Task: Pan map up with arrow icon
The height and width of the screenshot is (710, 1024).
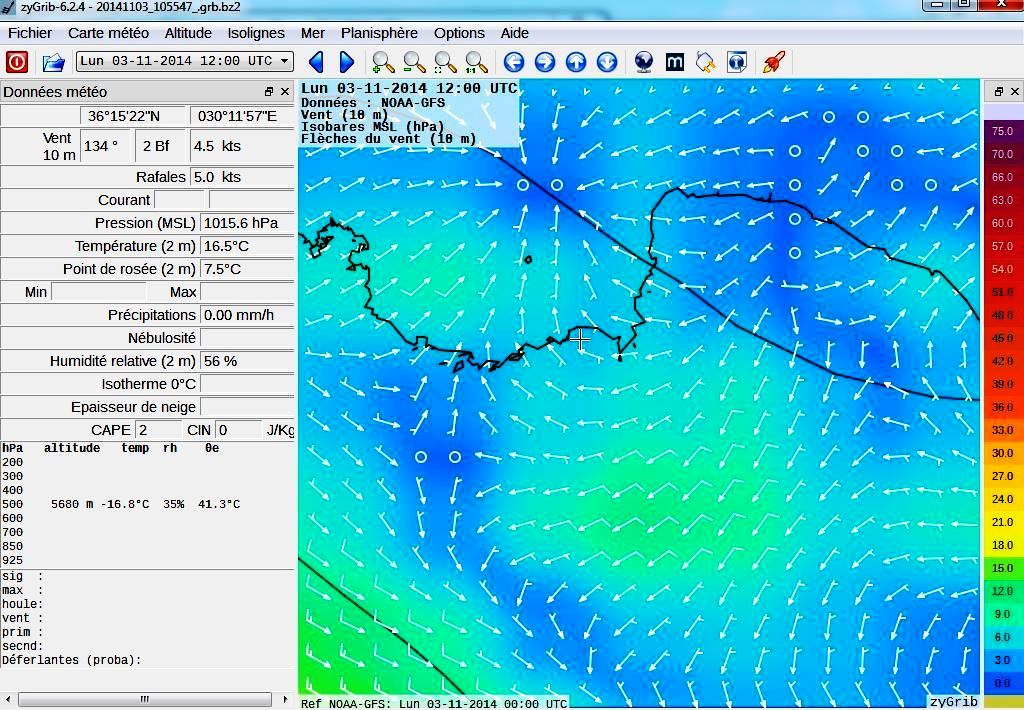Action: 576,62
